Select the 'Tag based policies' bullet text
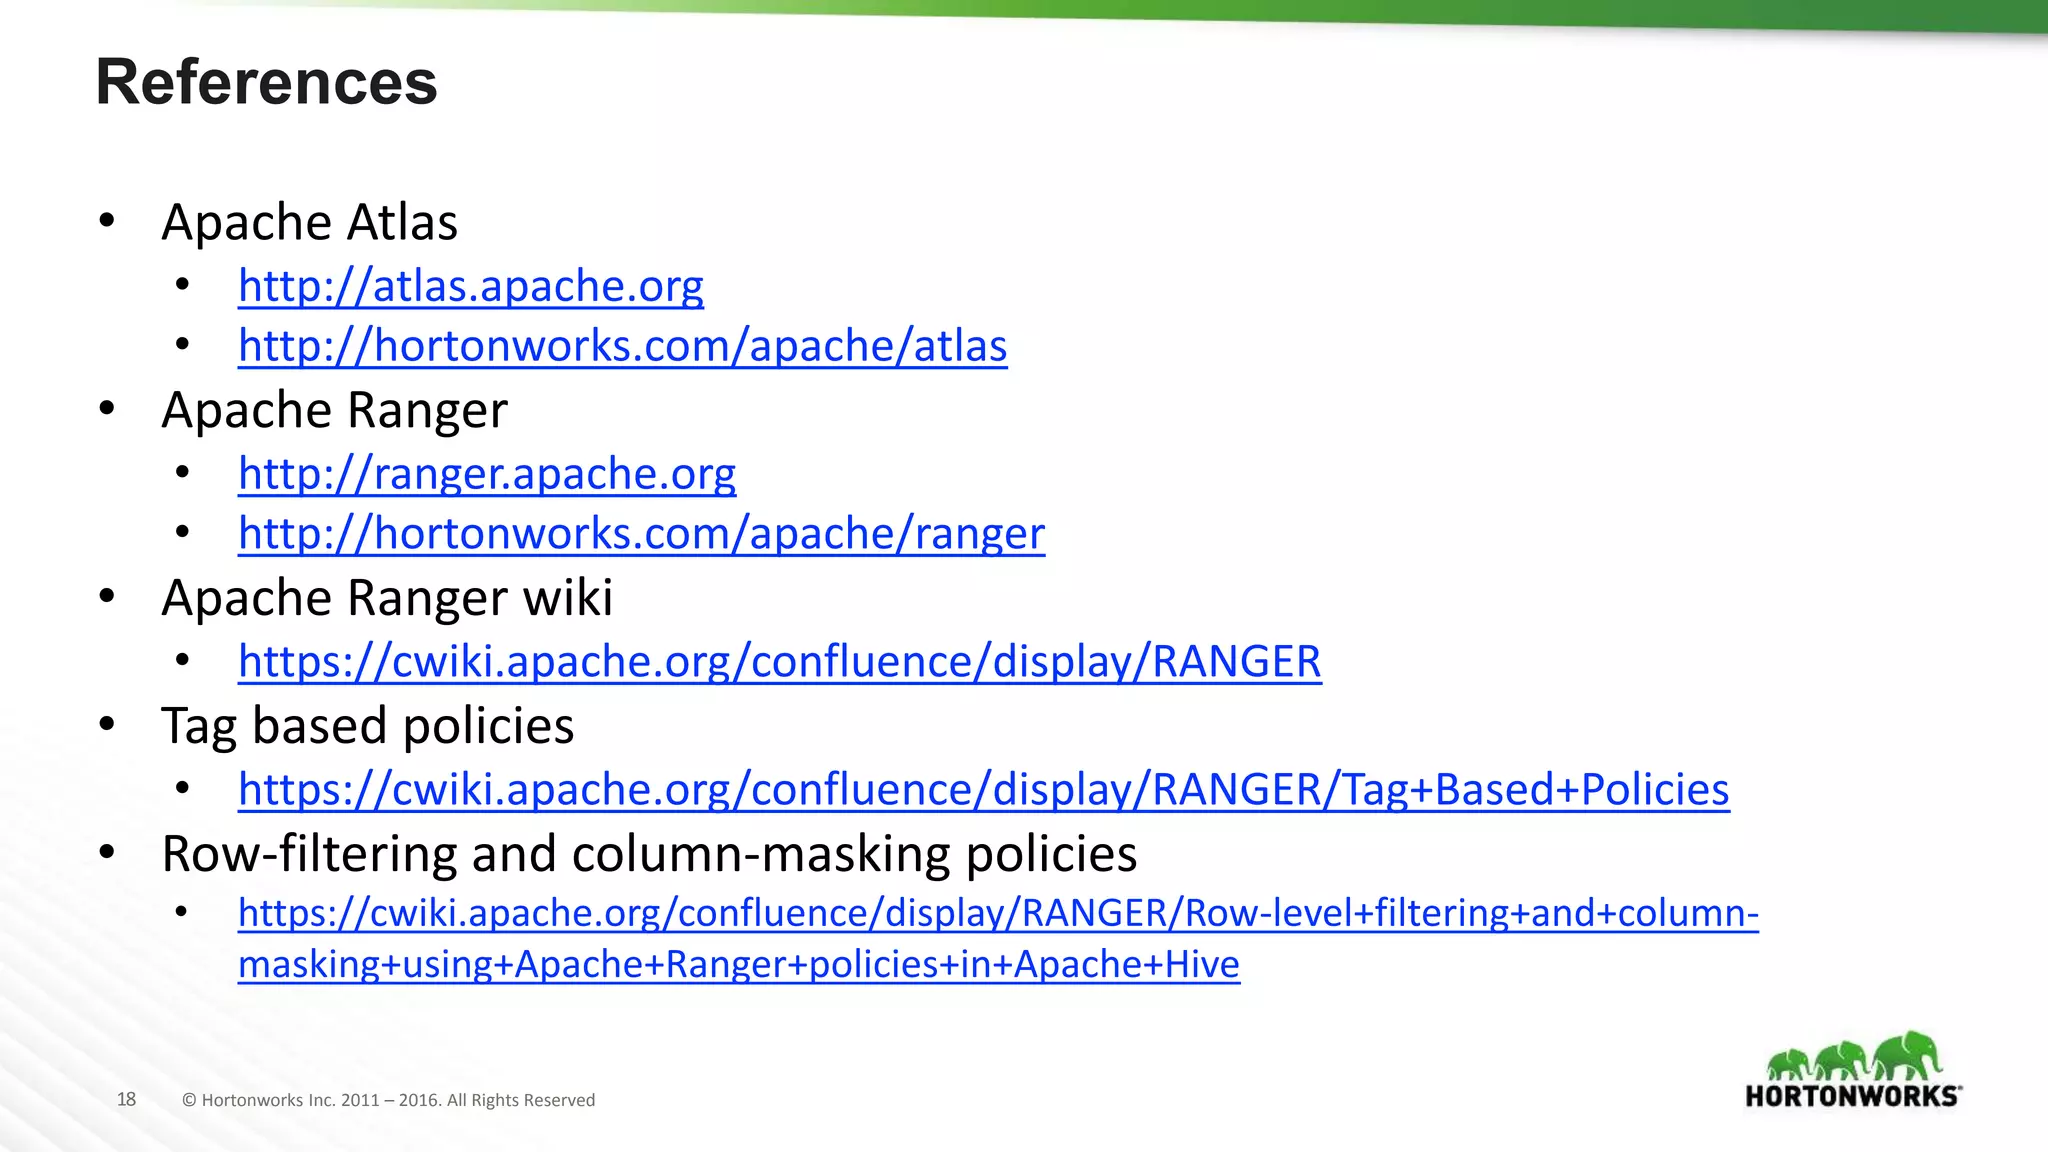Screen dimensions: 2048x1152 (x=368, y=726)
